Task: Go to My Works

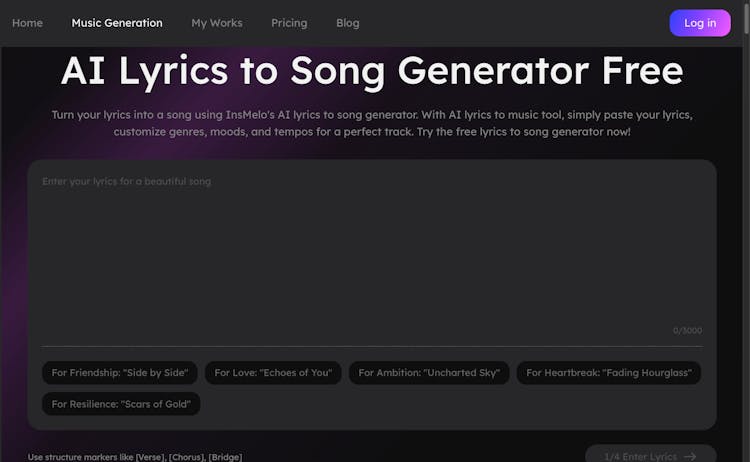Action: (x=217, y=23)
